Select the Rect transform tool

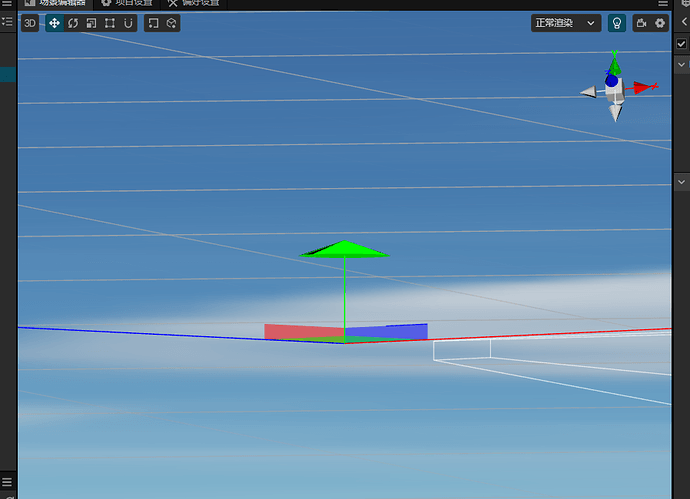click(x=110, y=23)
